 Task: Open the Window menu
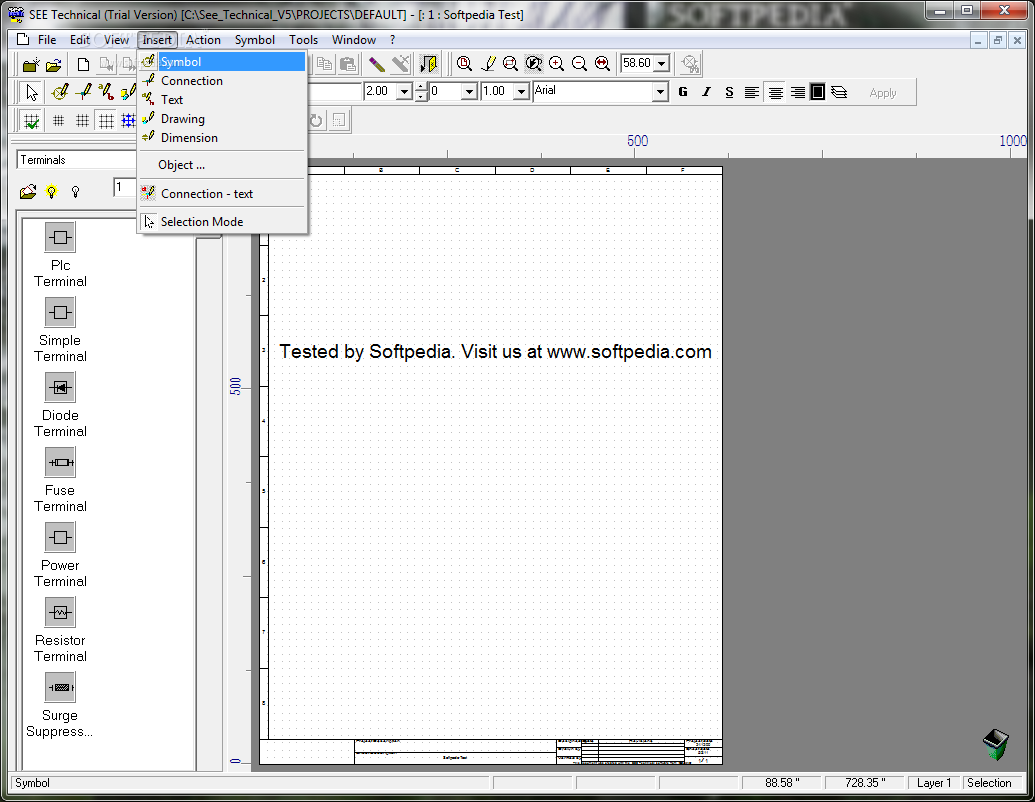[x=354, y=40]
